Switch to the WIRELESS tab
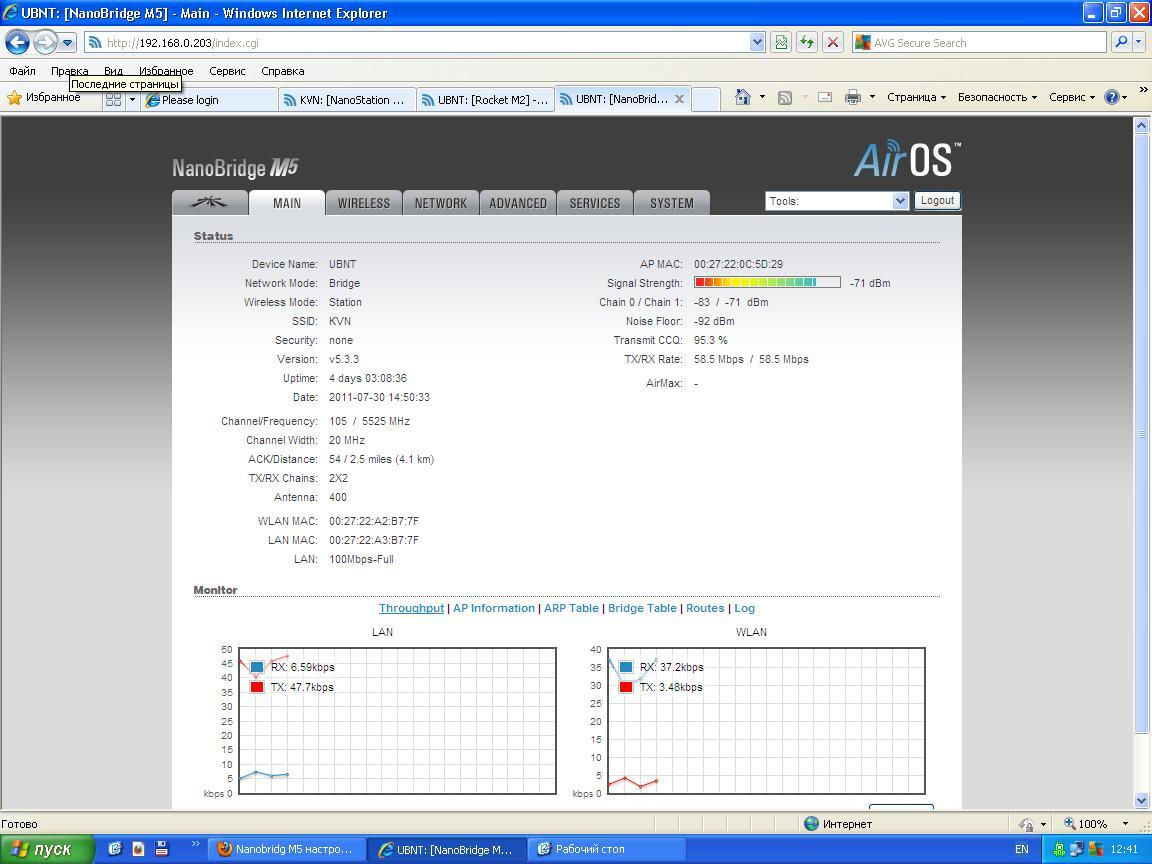Viewport: 1152px width, 864px height. pos(363,203)
